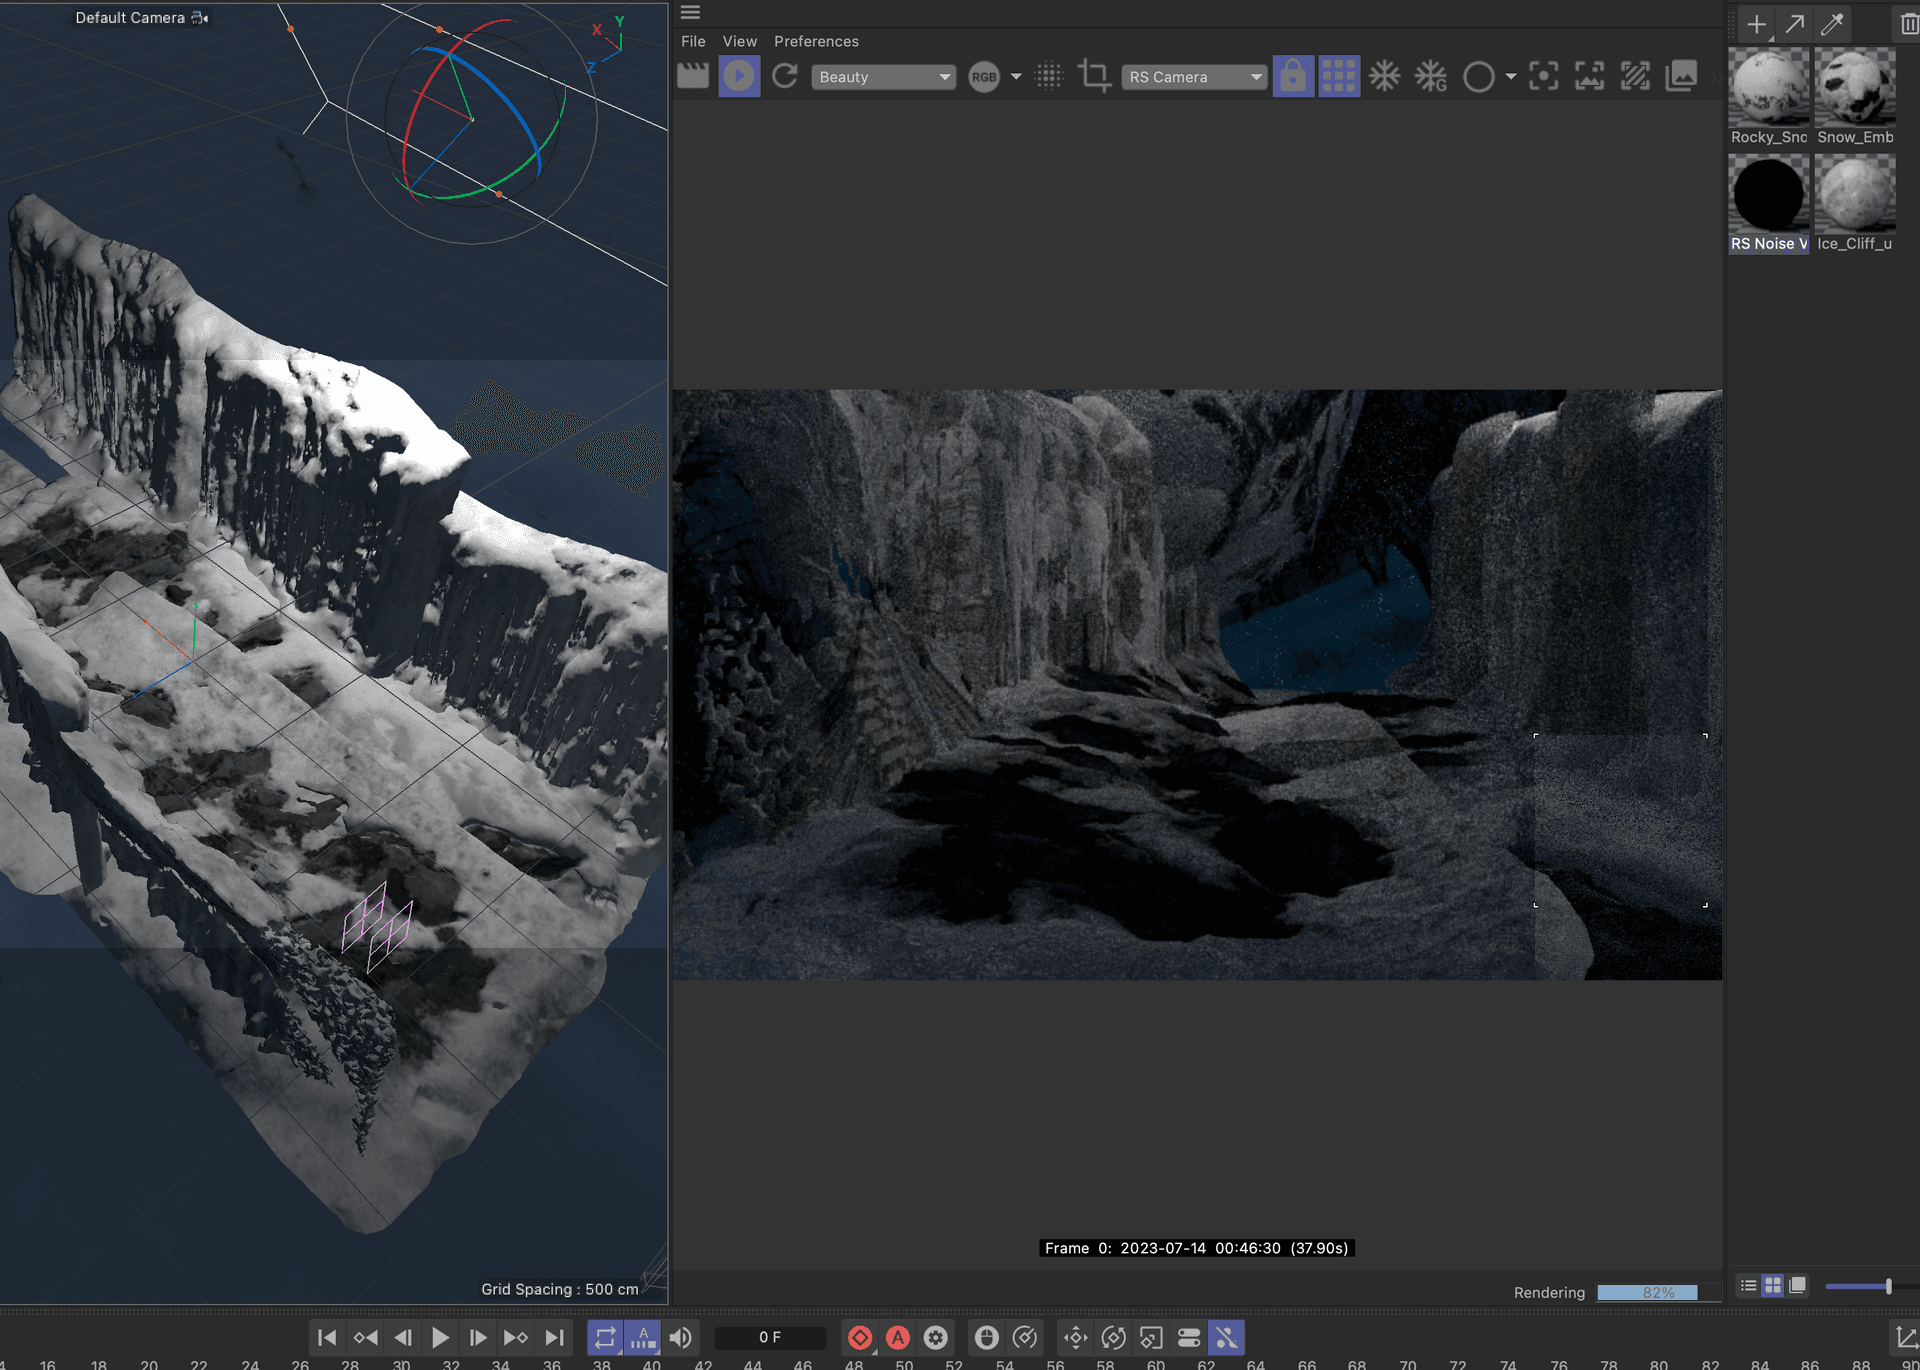Click the snowflake G freeze geometry icon
The height and width of the screenshot is (1370, 1920).
point(1431,76)
